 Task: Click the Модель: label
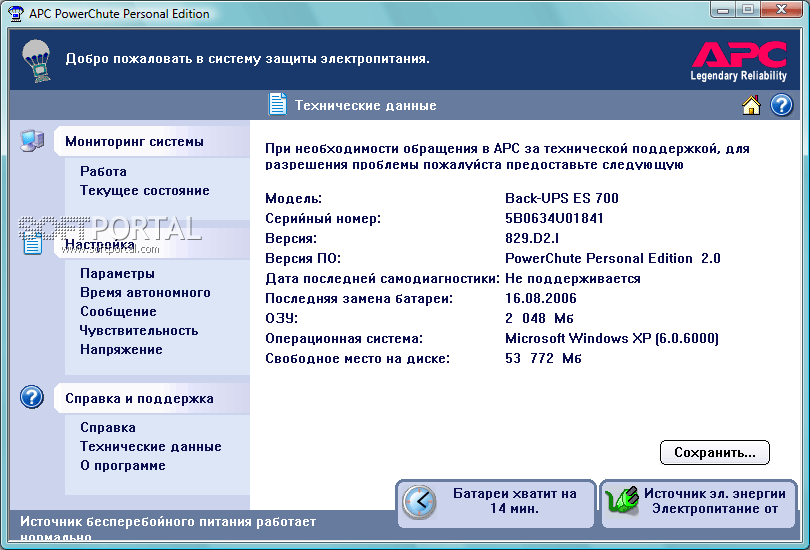point(293,198)
